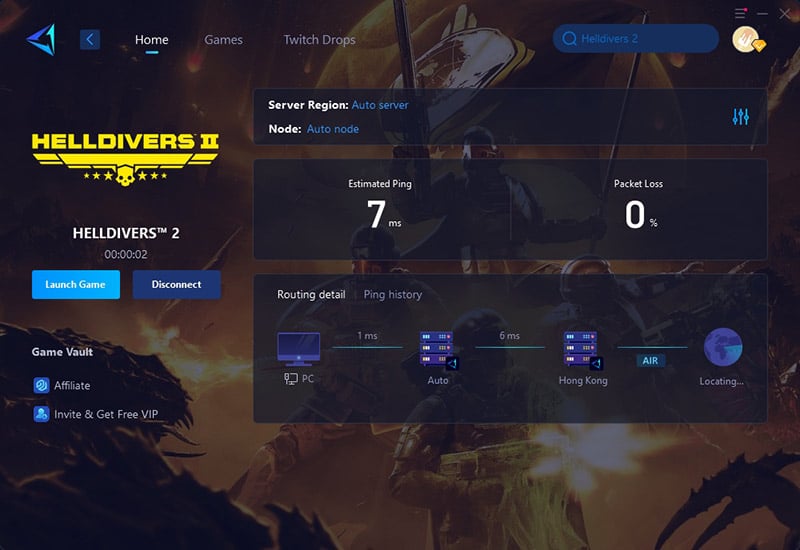Click the Locating... status text
This screenshot has width=800, height=550.
coord(721,381)
